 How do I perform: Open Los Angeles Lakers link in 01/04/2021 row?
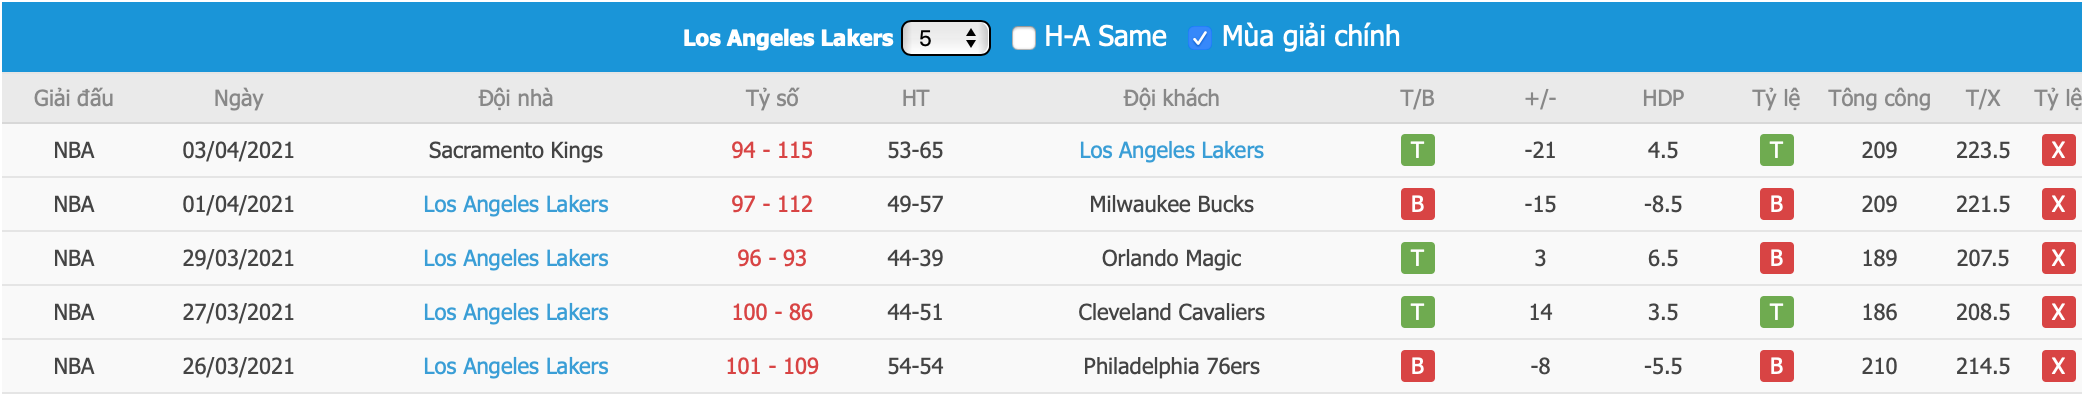point(515,204)
